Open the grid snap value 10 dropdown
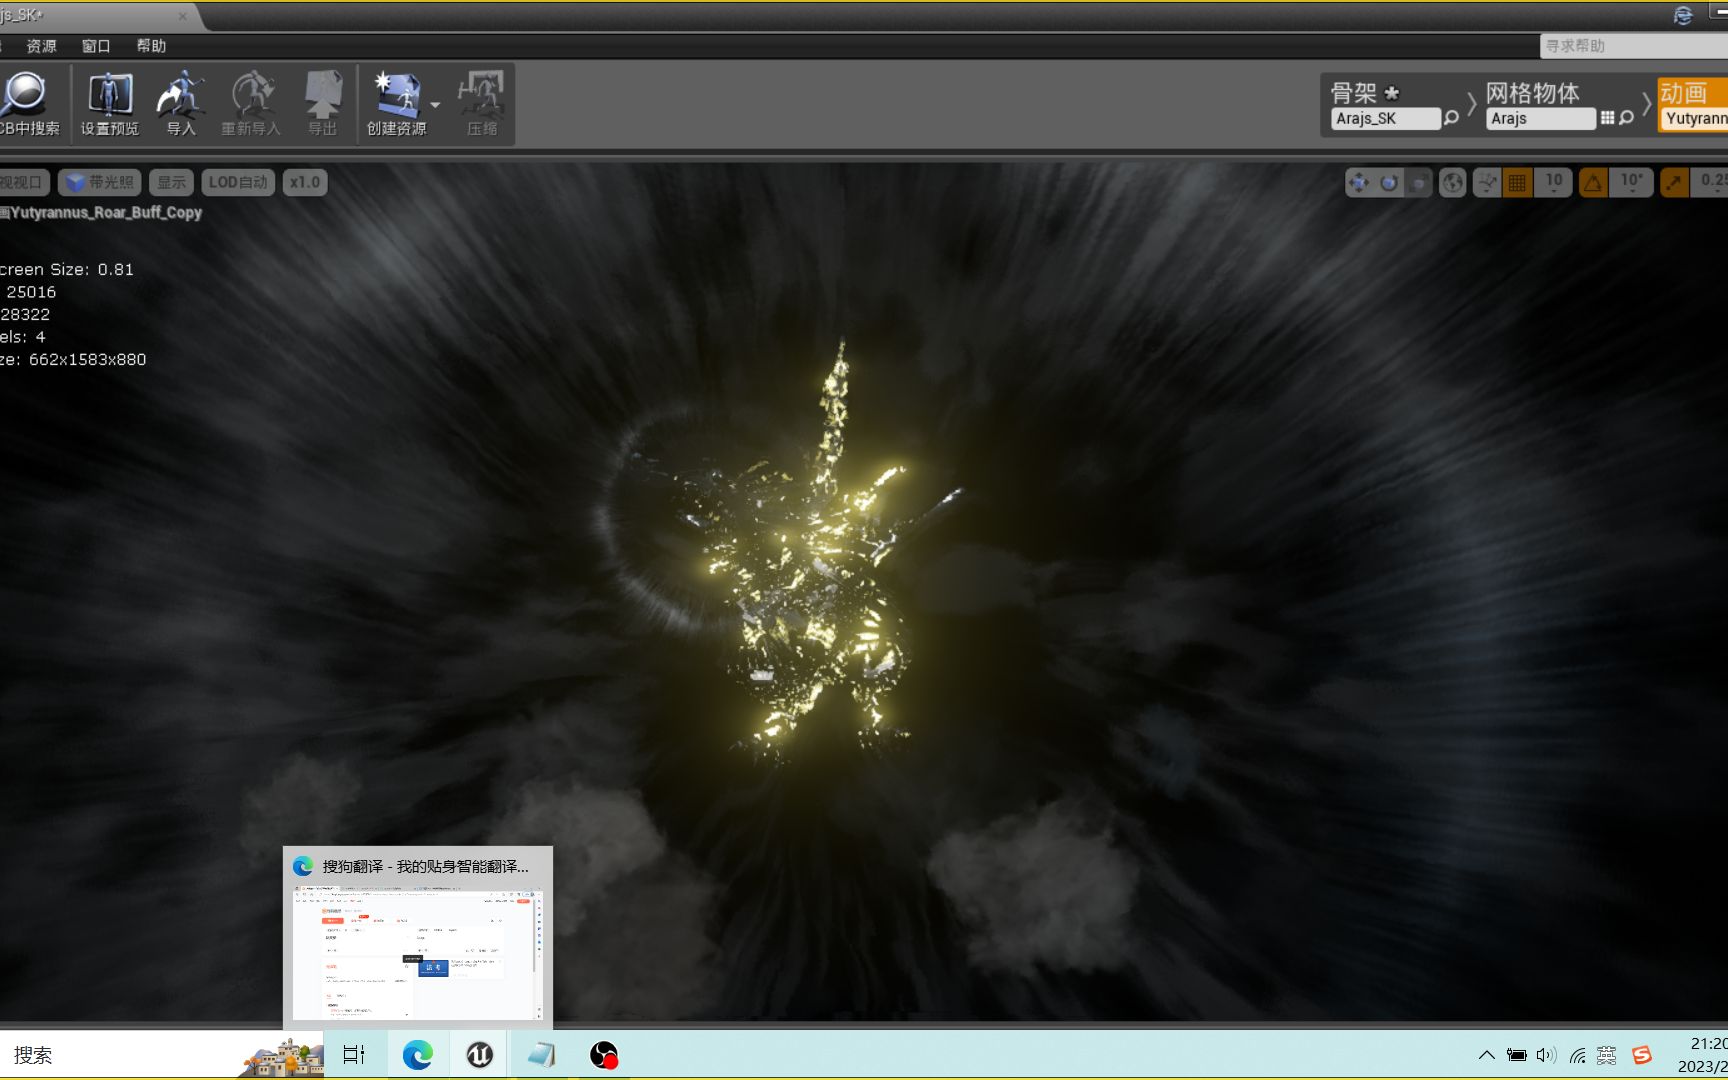The height and width of the screenshot is (1080, 1728). click(x=1553, y=182)
